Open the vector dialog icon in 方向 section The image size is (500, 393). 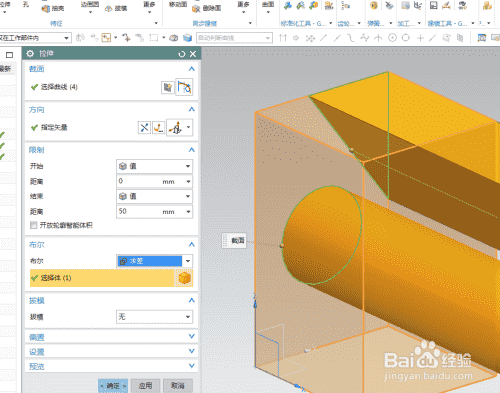pos(159,127)
